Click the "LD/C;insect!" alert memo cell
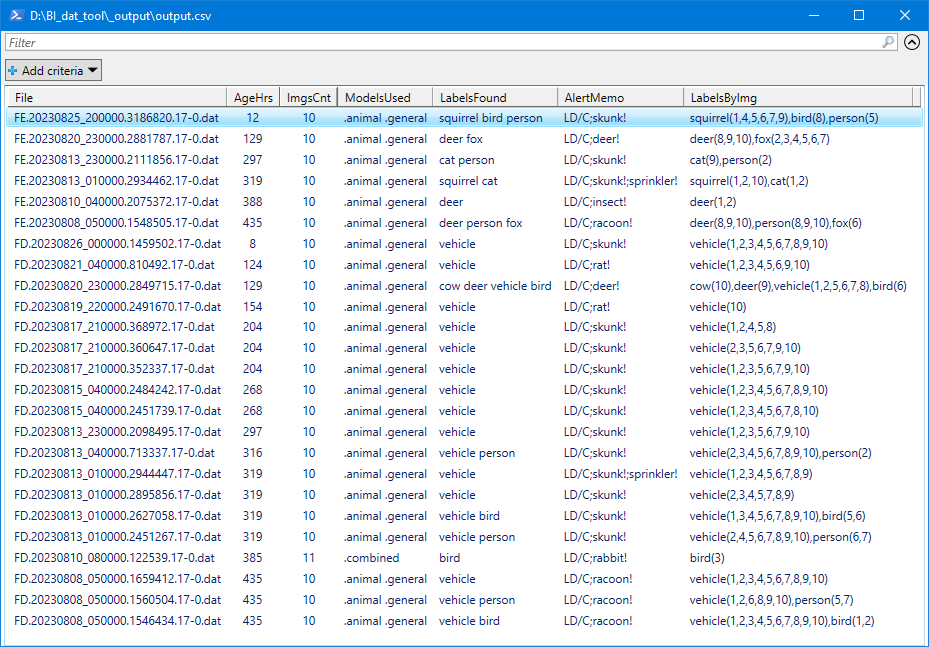929x647 pixels. (595, 202)
